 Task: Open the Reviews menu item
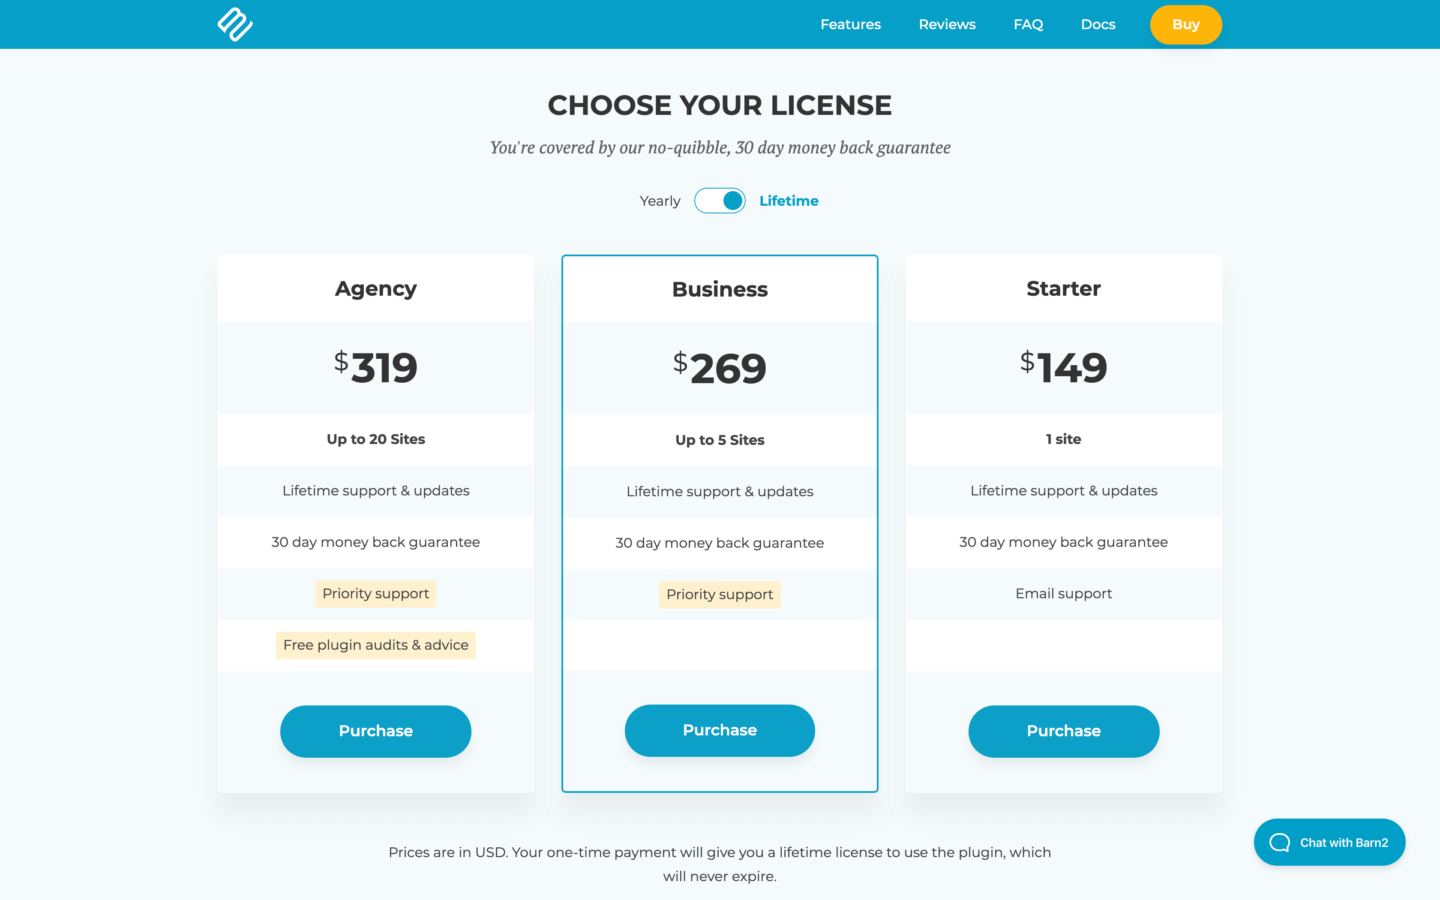coord(947,24)
